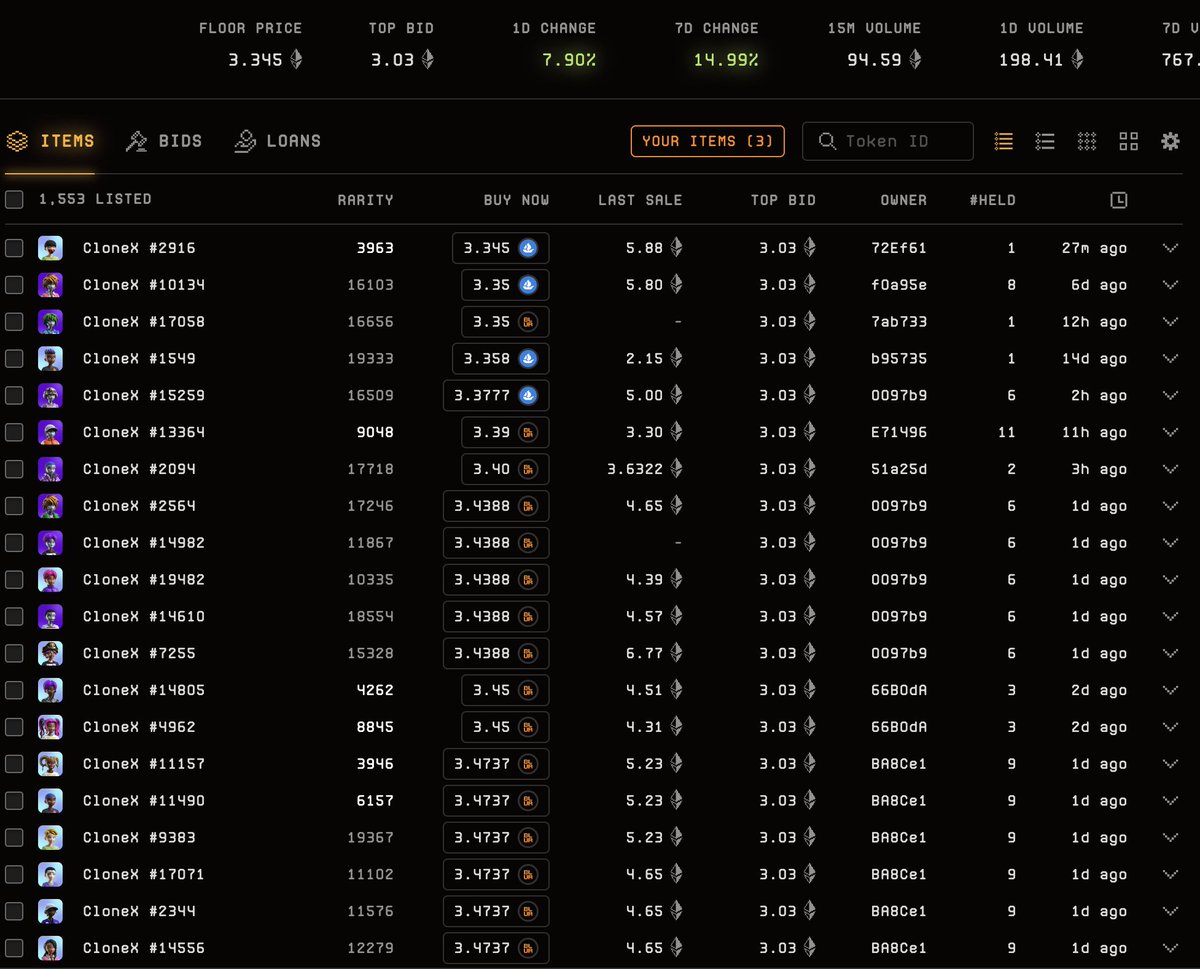
Task: Open the CloneX #17071 item name
Action: [x=143, y=874]
